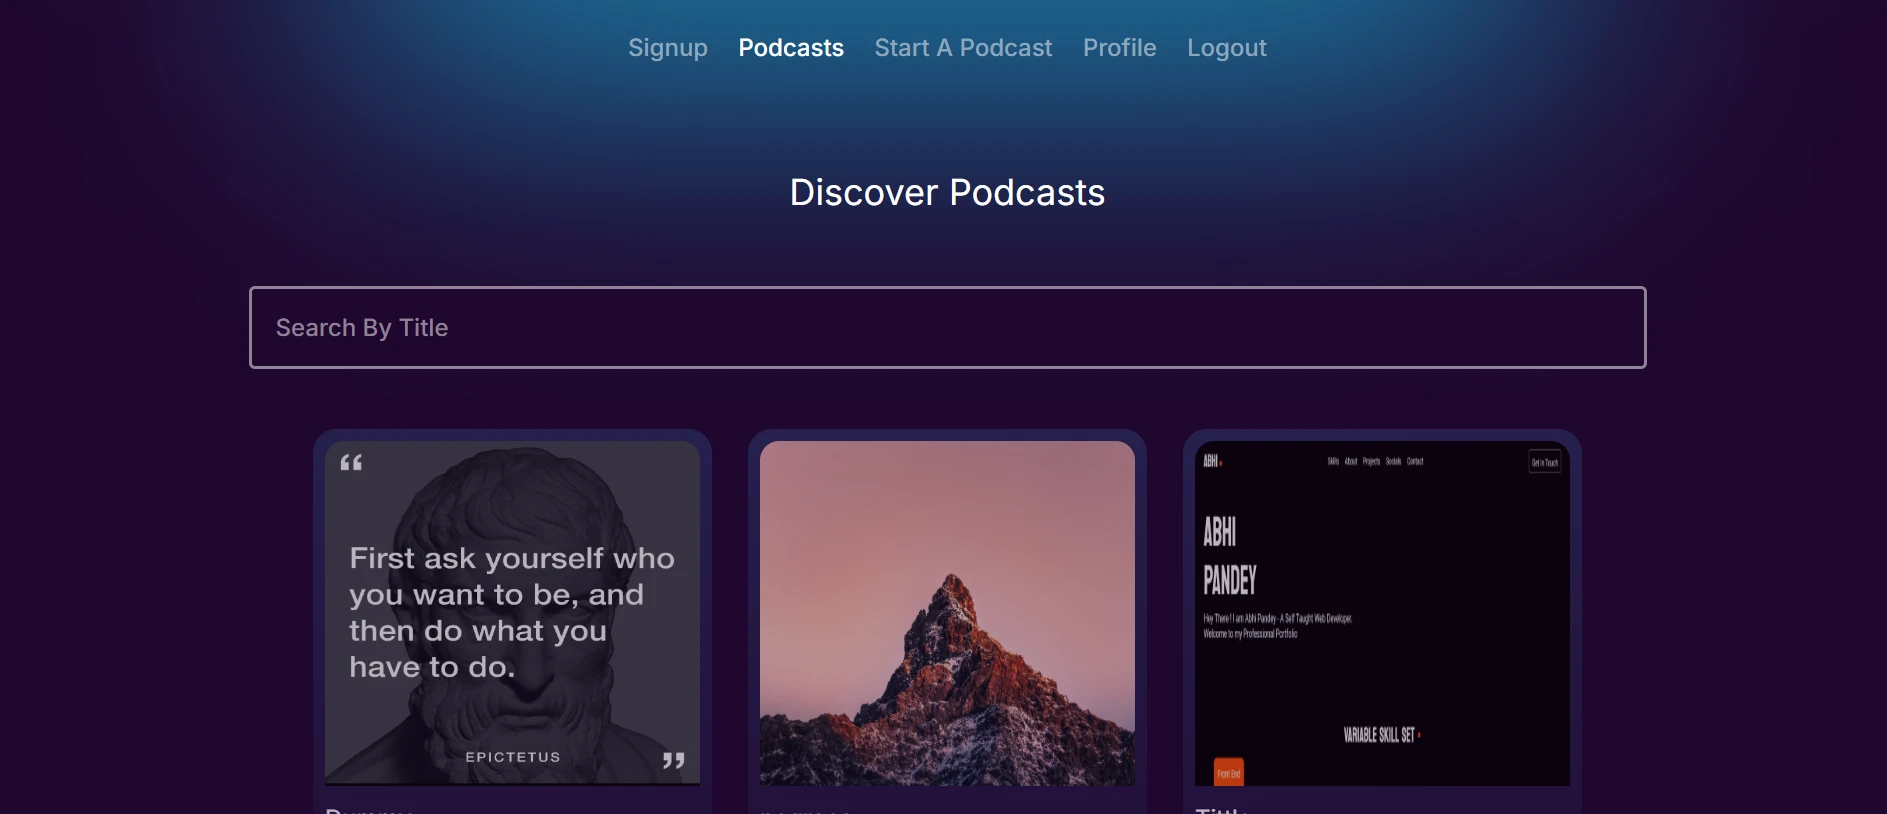
Task: Open the Podcasts tab in navigation
Action: coord(790,48)
